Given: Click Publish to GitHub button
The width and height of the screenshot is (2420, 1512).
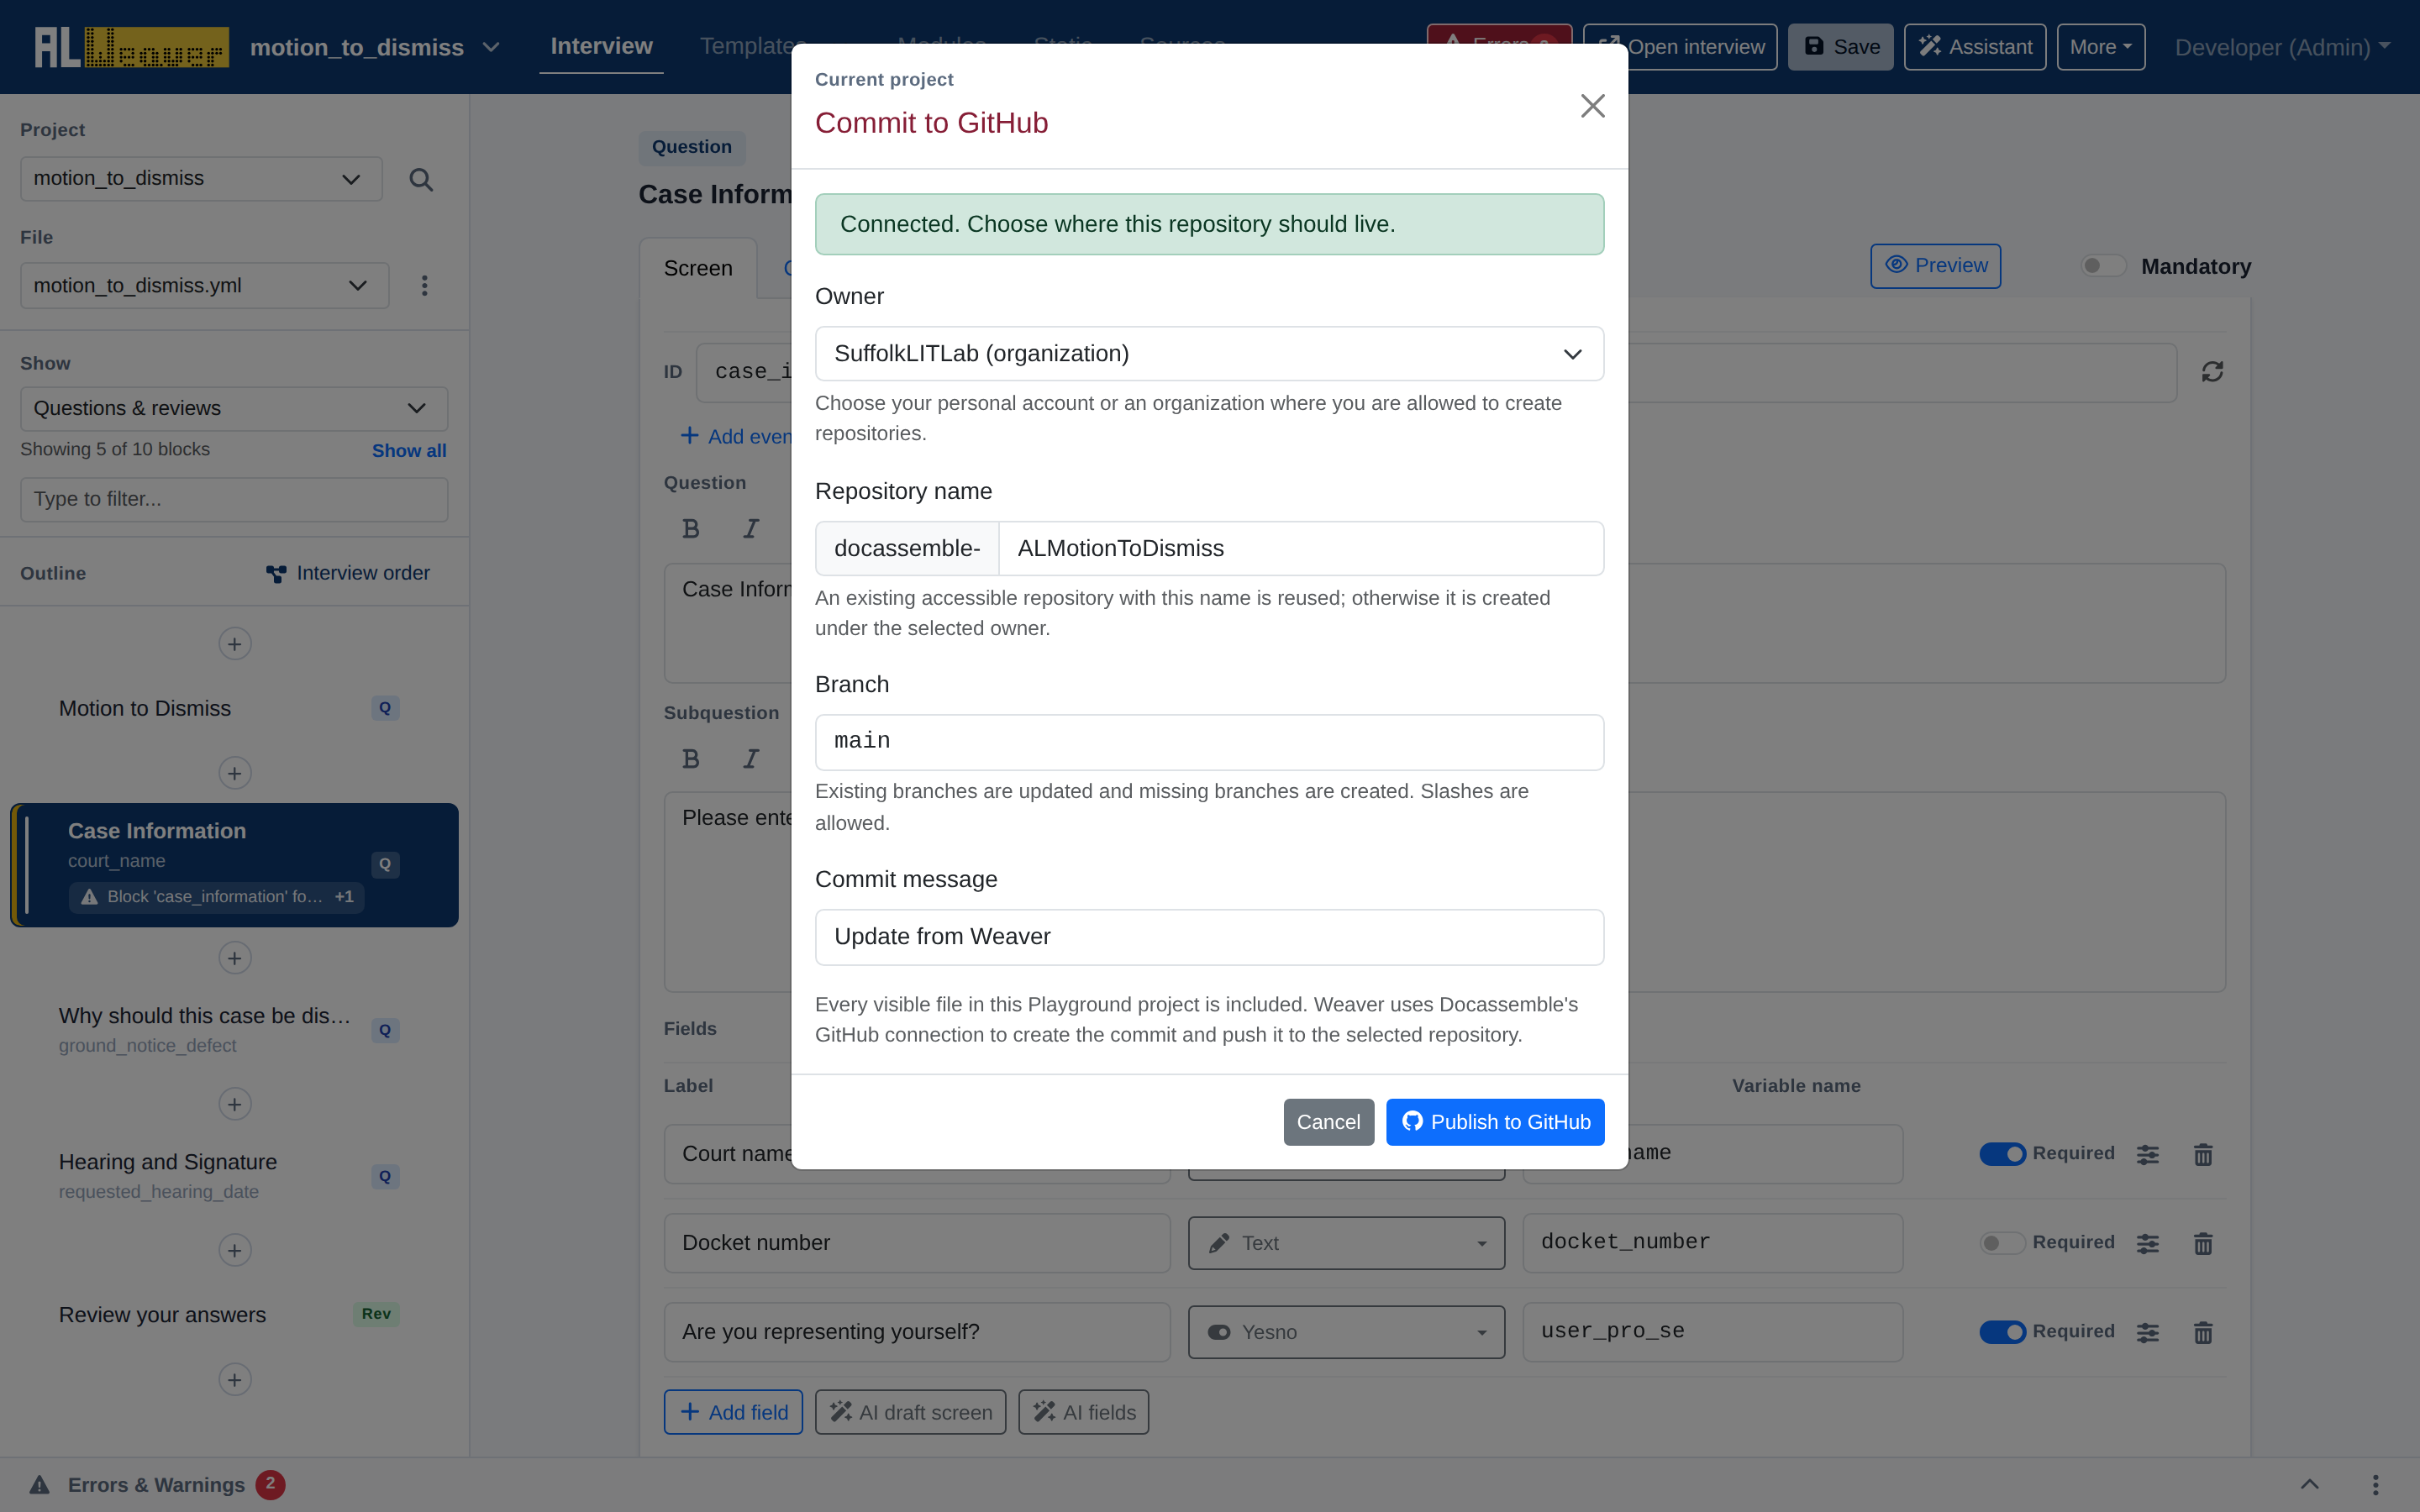Looking at the screenshot, I should 1495,1122.
